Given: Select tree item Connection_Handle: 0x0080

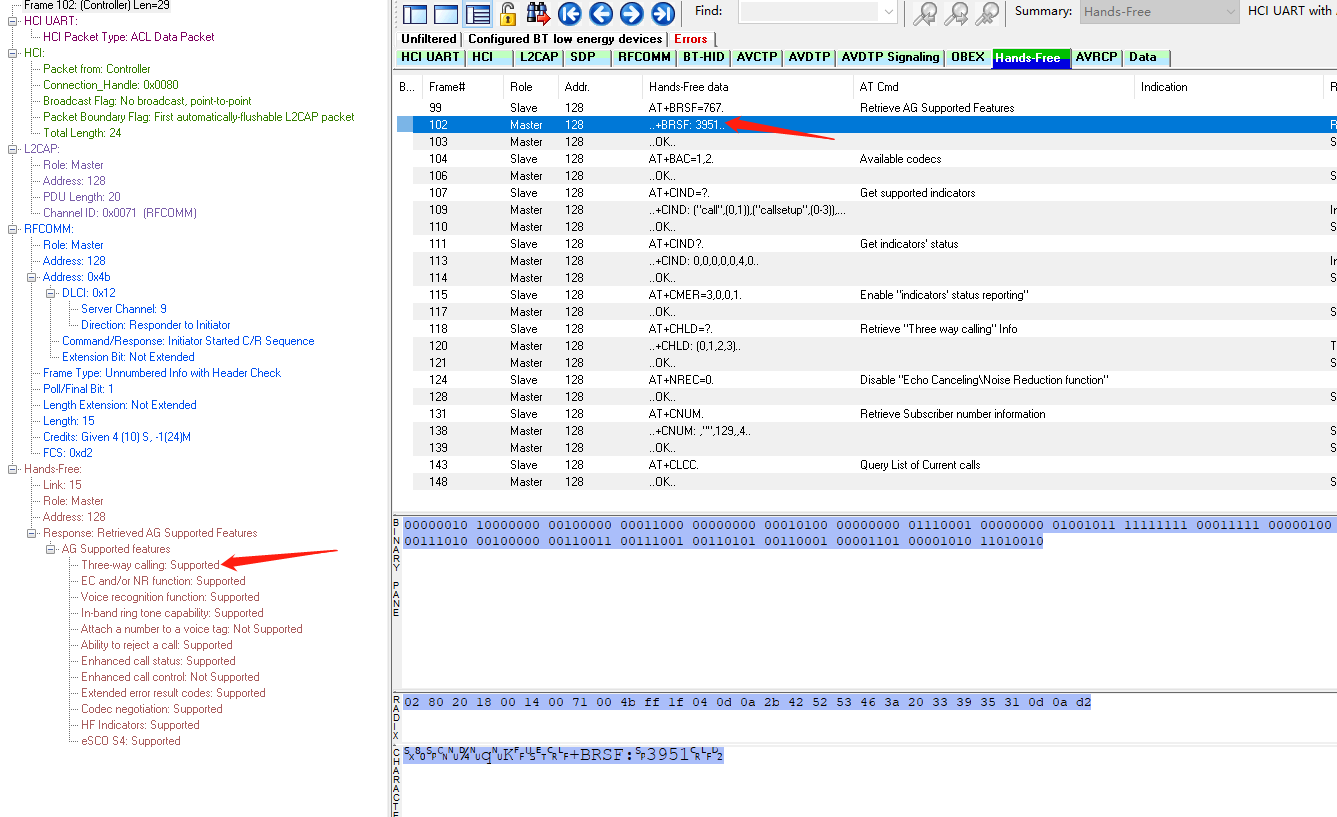Looking at the screenshot, I should [x=111, y=85].
